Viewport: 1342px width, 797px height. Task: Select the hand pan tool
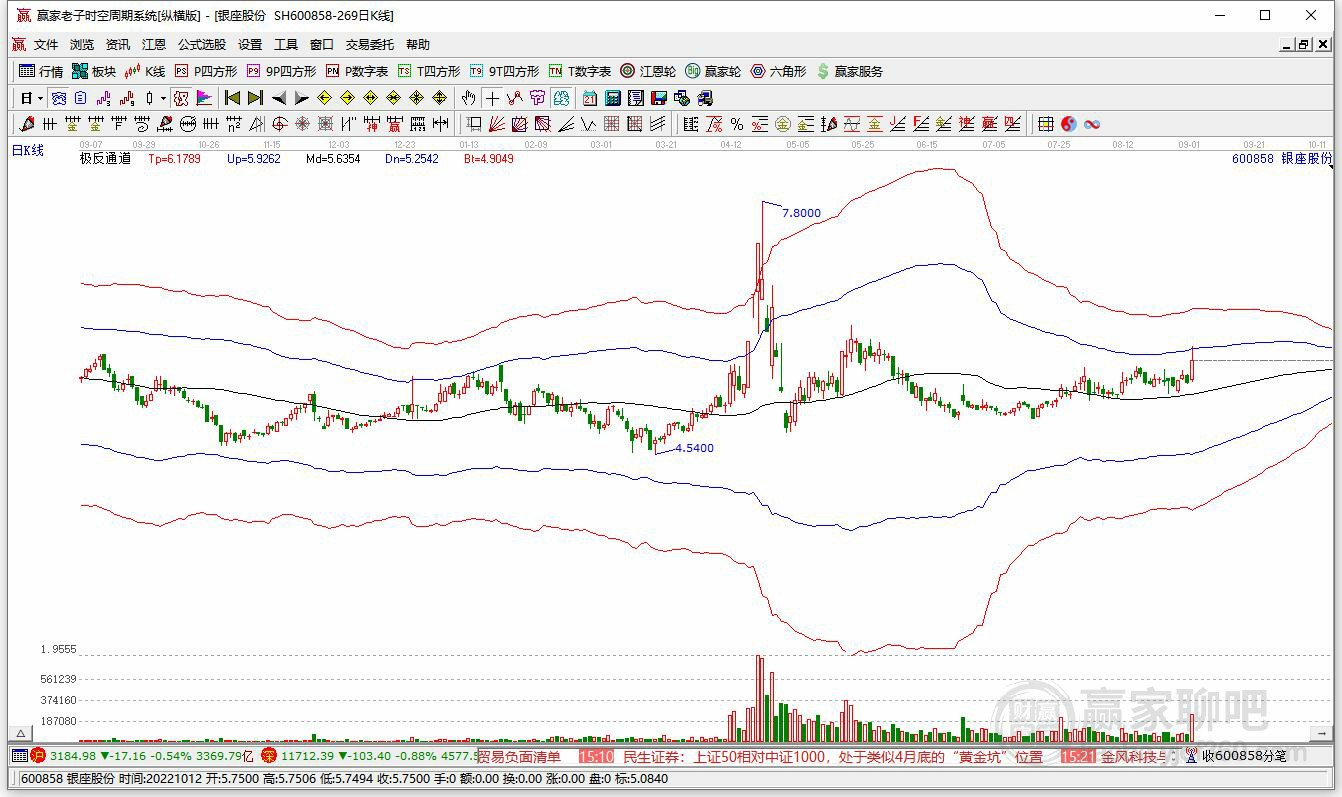coord(468,98)
